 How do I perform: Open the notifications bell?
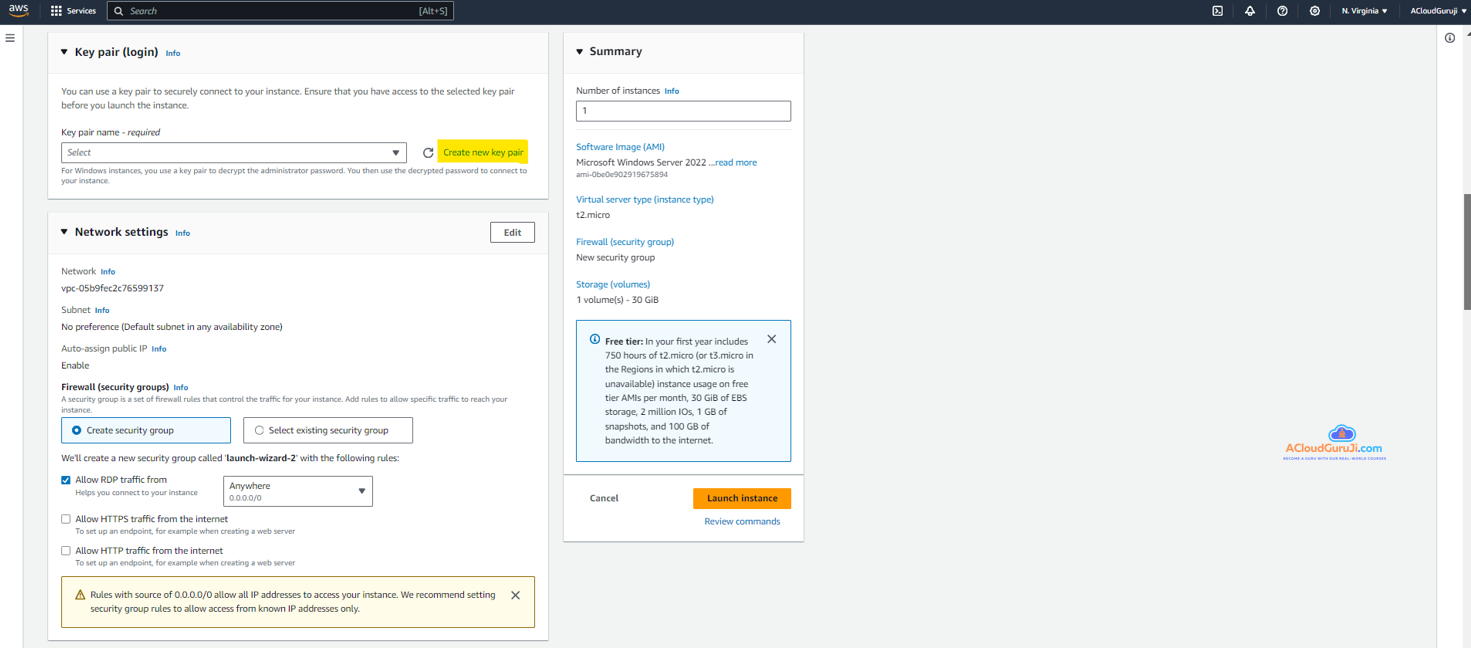[1249, 11]
